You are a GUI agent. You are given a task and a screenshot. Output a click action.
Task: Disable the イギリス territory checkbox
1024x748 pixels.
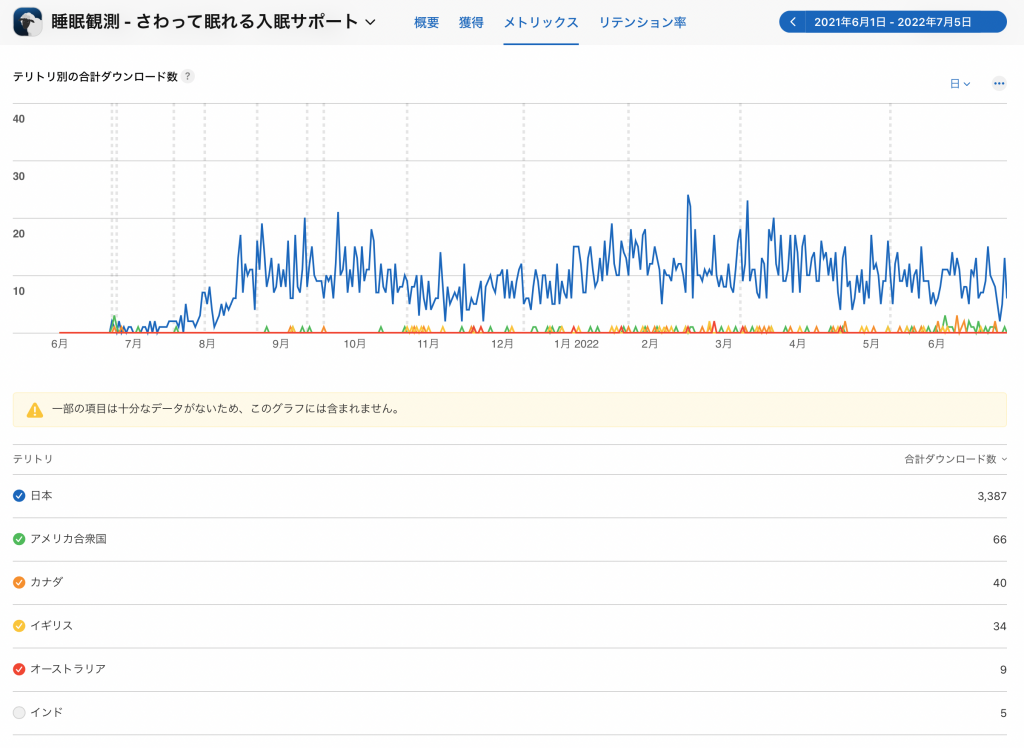[x=19, y=626]
